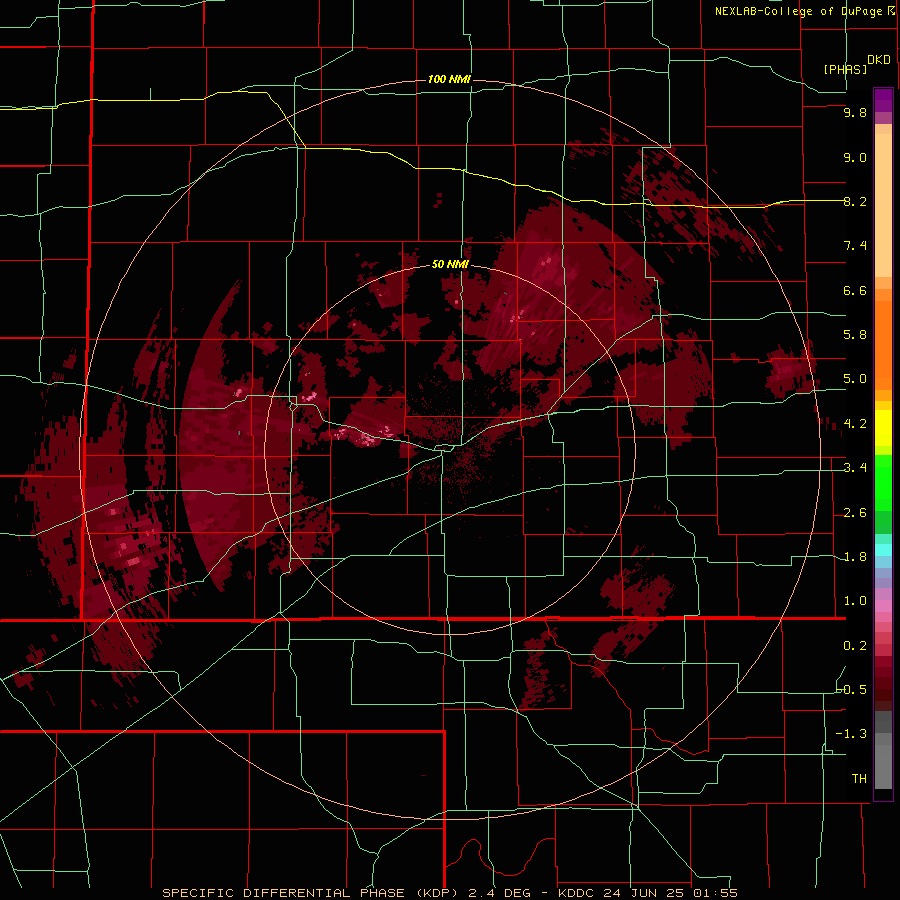
Task: Click the 'SPECIFIC DIFFERENTIAL PHASE (KDP)' caption text
Action: [308, 893]
